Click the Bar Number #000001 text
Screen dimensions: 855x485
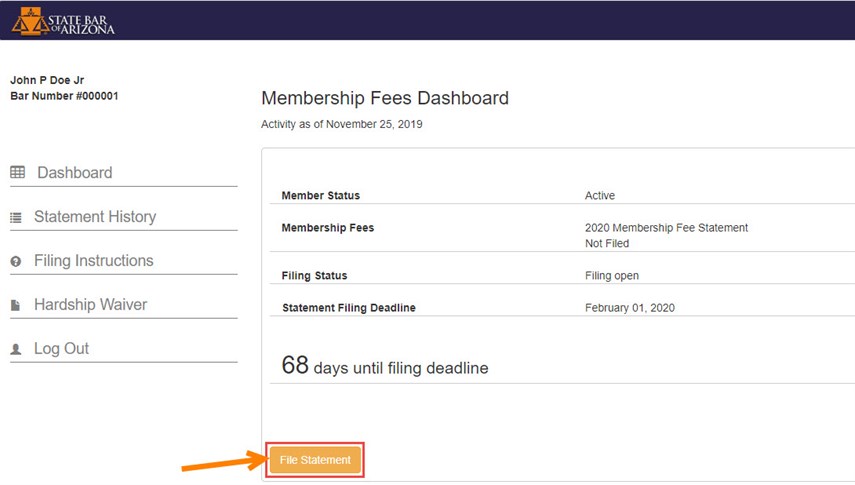point(64,96)
